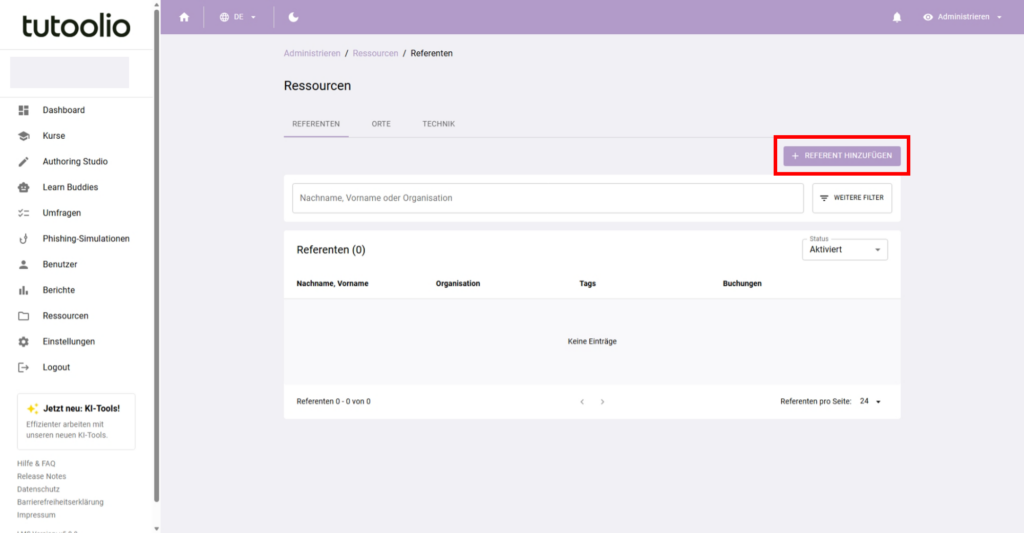
Task: Sort by Organisation column
Action: coord(458,283)
